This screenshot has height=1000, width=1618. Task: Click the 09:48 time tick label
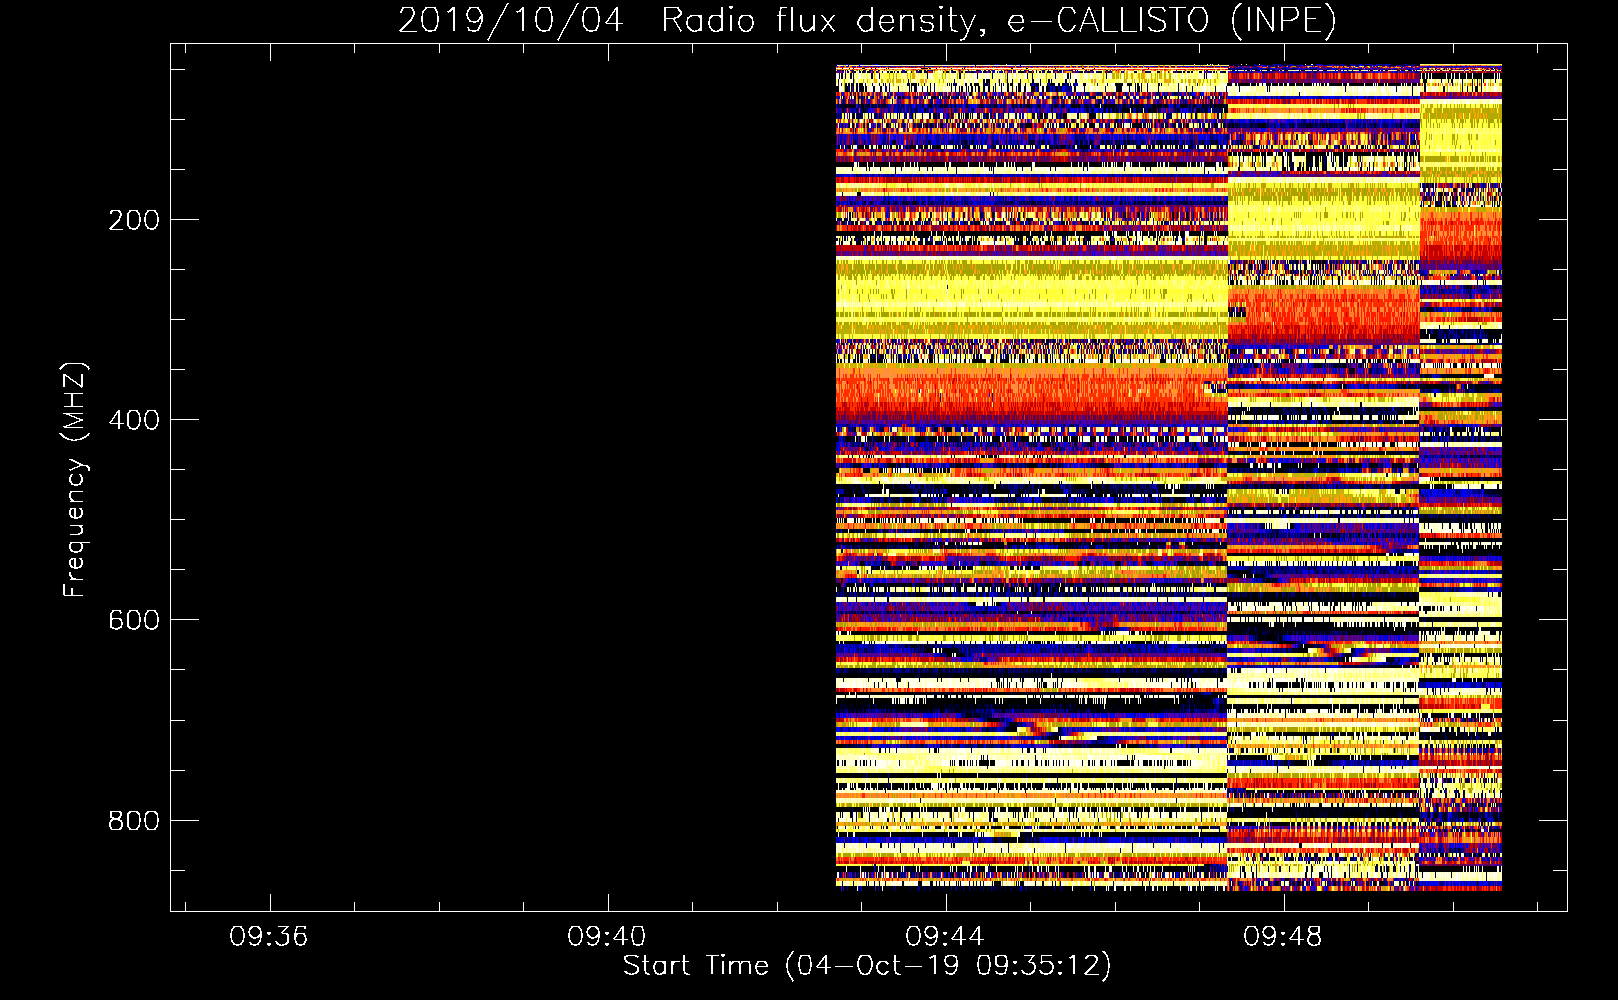pos(1283,937)
